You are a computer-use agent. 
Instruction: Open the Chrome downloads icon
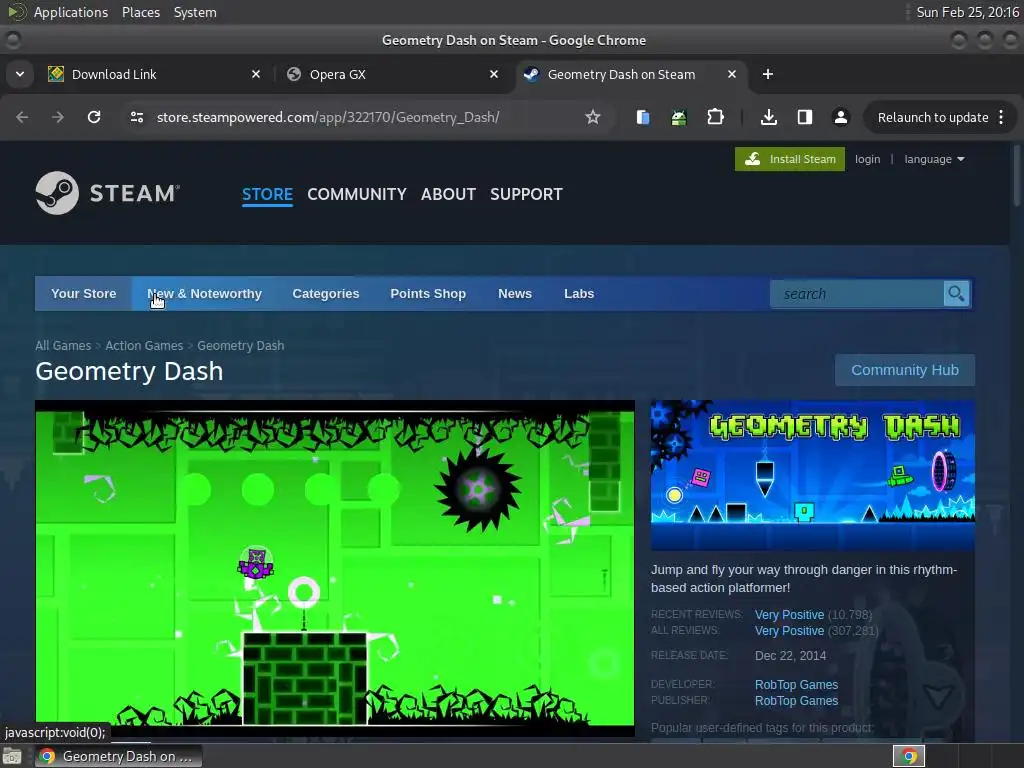point(769,117)
